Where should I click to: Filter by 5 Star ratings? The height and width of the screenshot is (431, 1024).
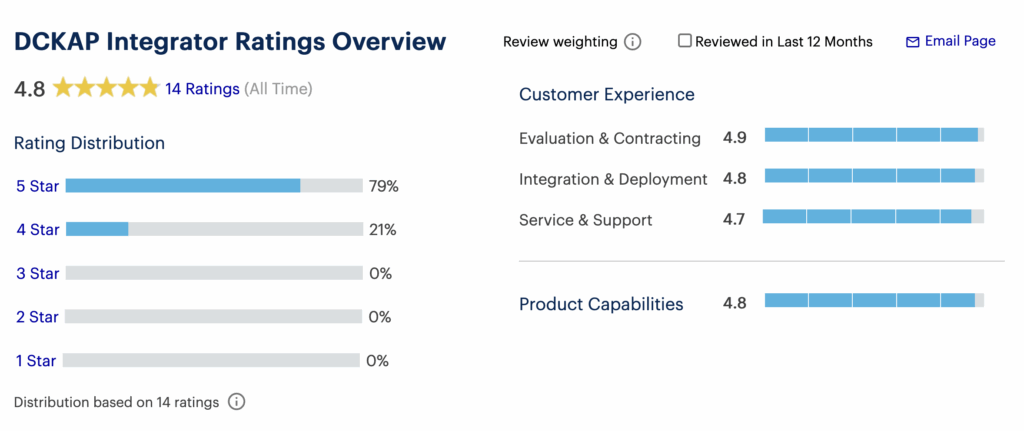coord(37,186)
